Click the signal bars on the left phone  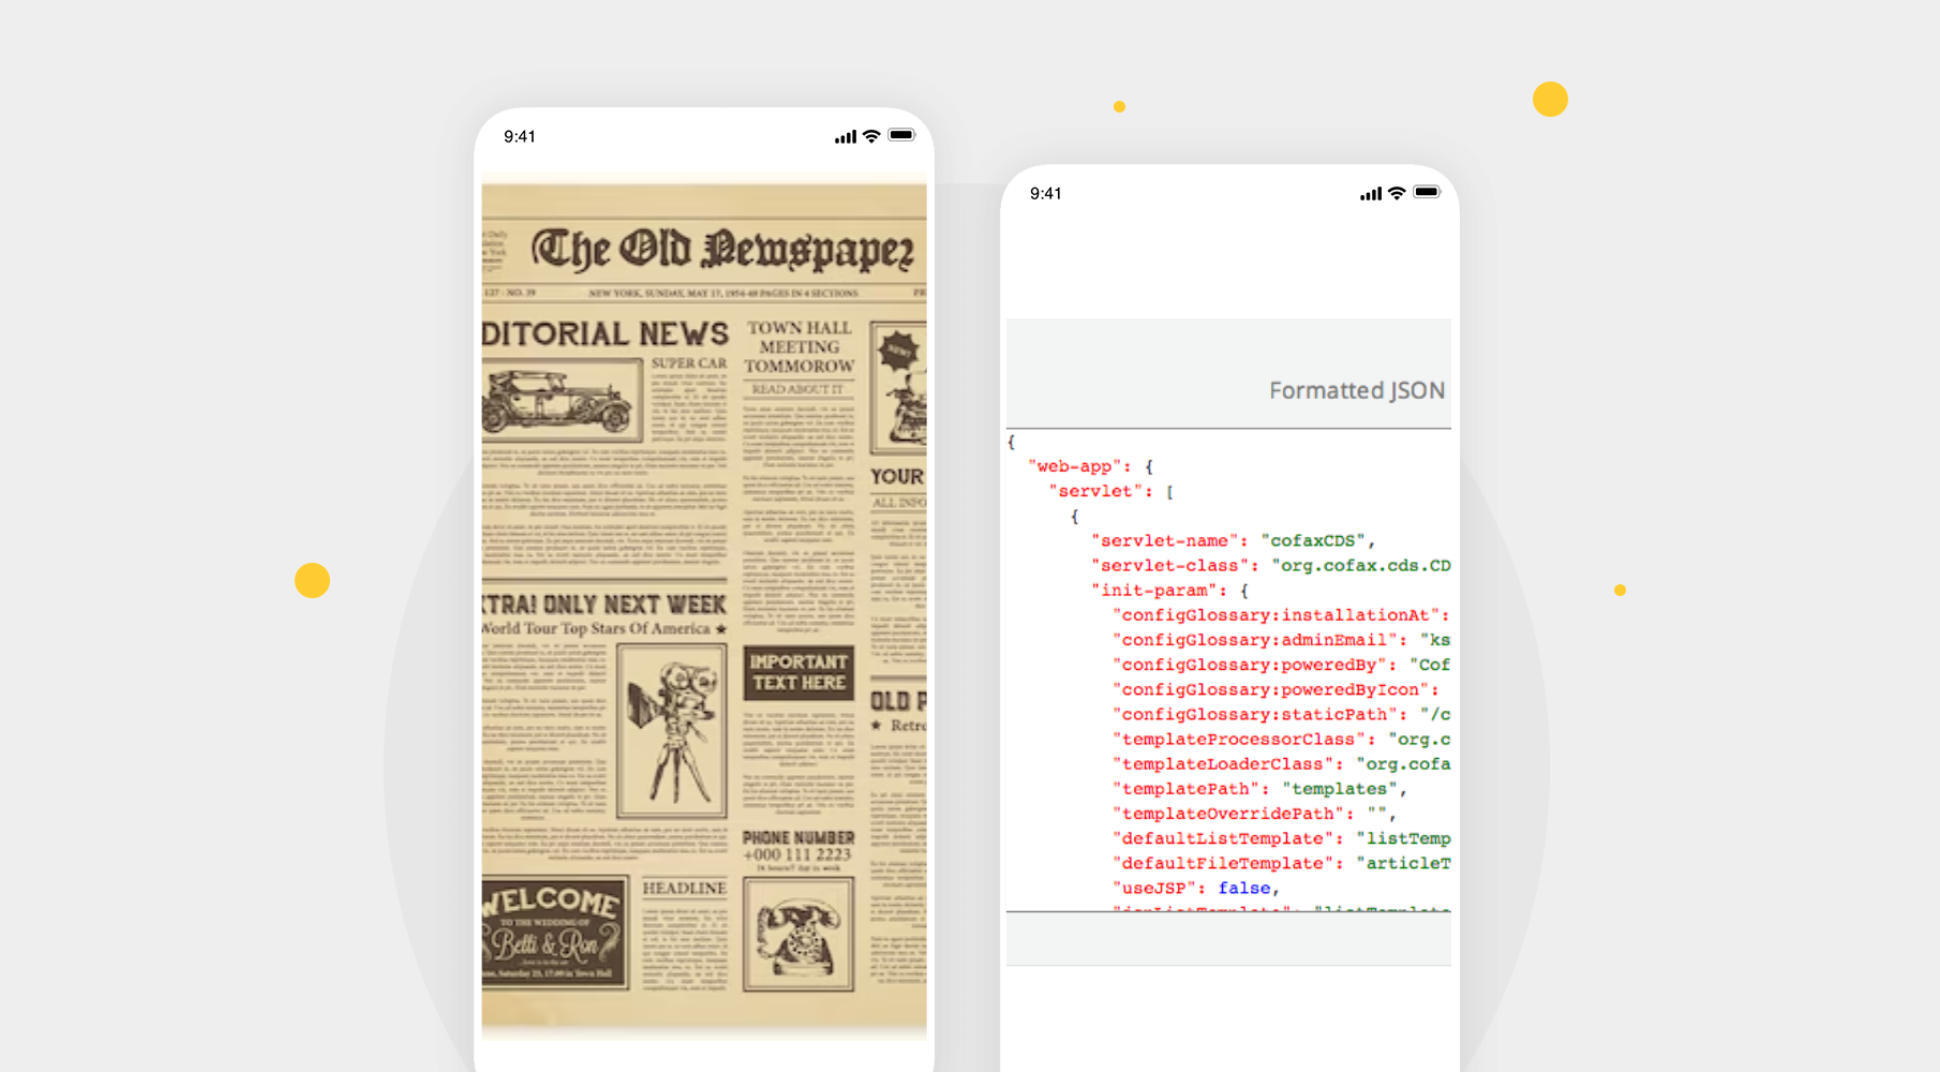coord(845,137)
